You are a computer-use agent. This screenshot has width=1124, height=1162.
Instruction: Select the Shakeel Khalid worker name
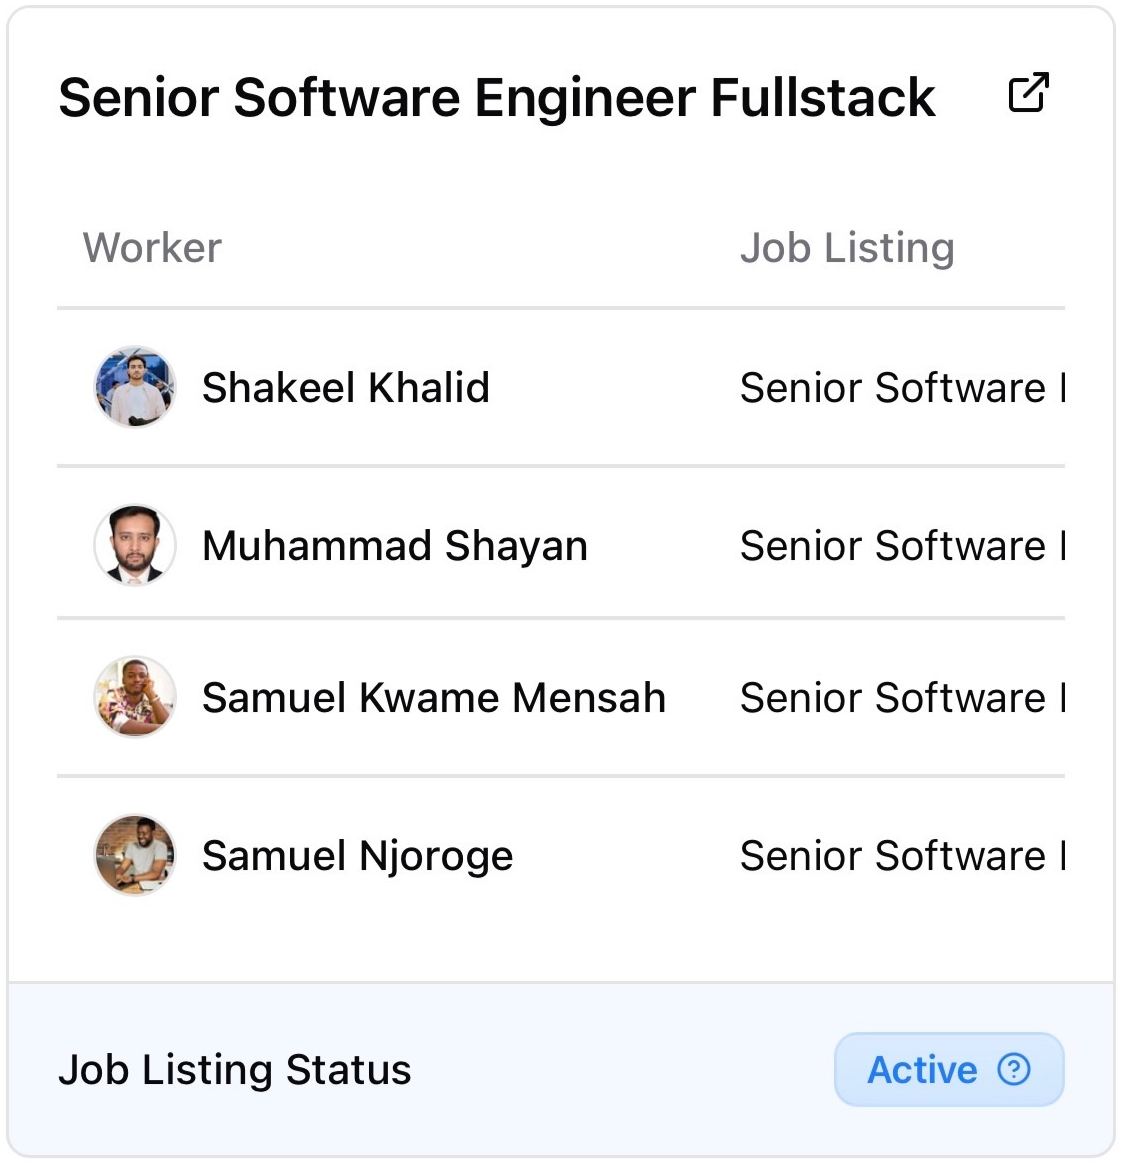pos(346,387)
